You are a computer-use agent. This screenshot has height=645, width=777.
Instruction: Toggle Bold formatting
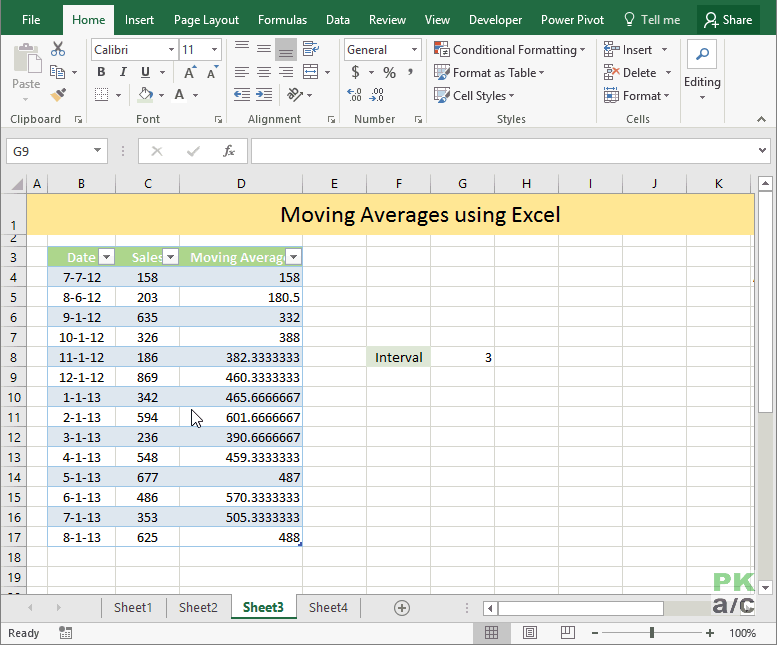point(101,72)
